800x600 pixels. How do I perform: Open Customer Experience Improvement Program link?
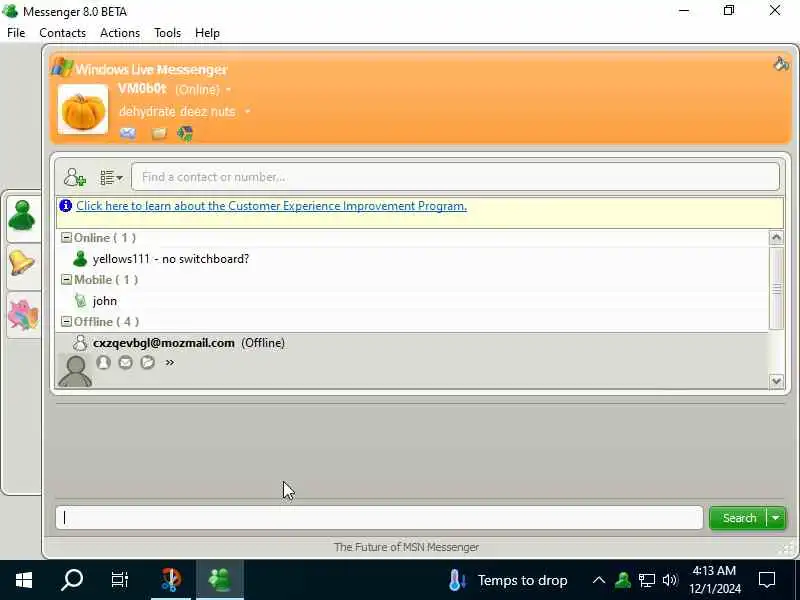[271, 206]
